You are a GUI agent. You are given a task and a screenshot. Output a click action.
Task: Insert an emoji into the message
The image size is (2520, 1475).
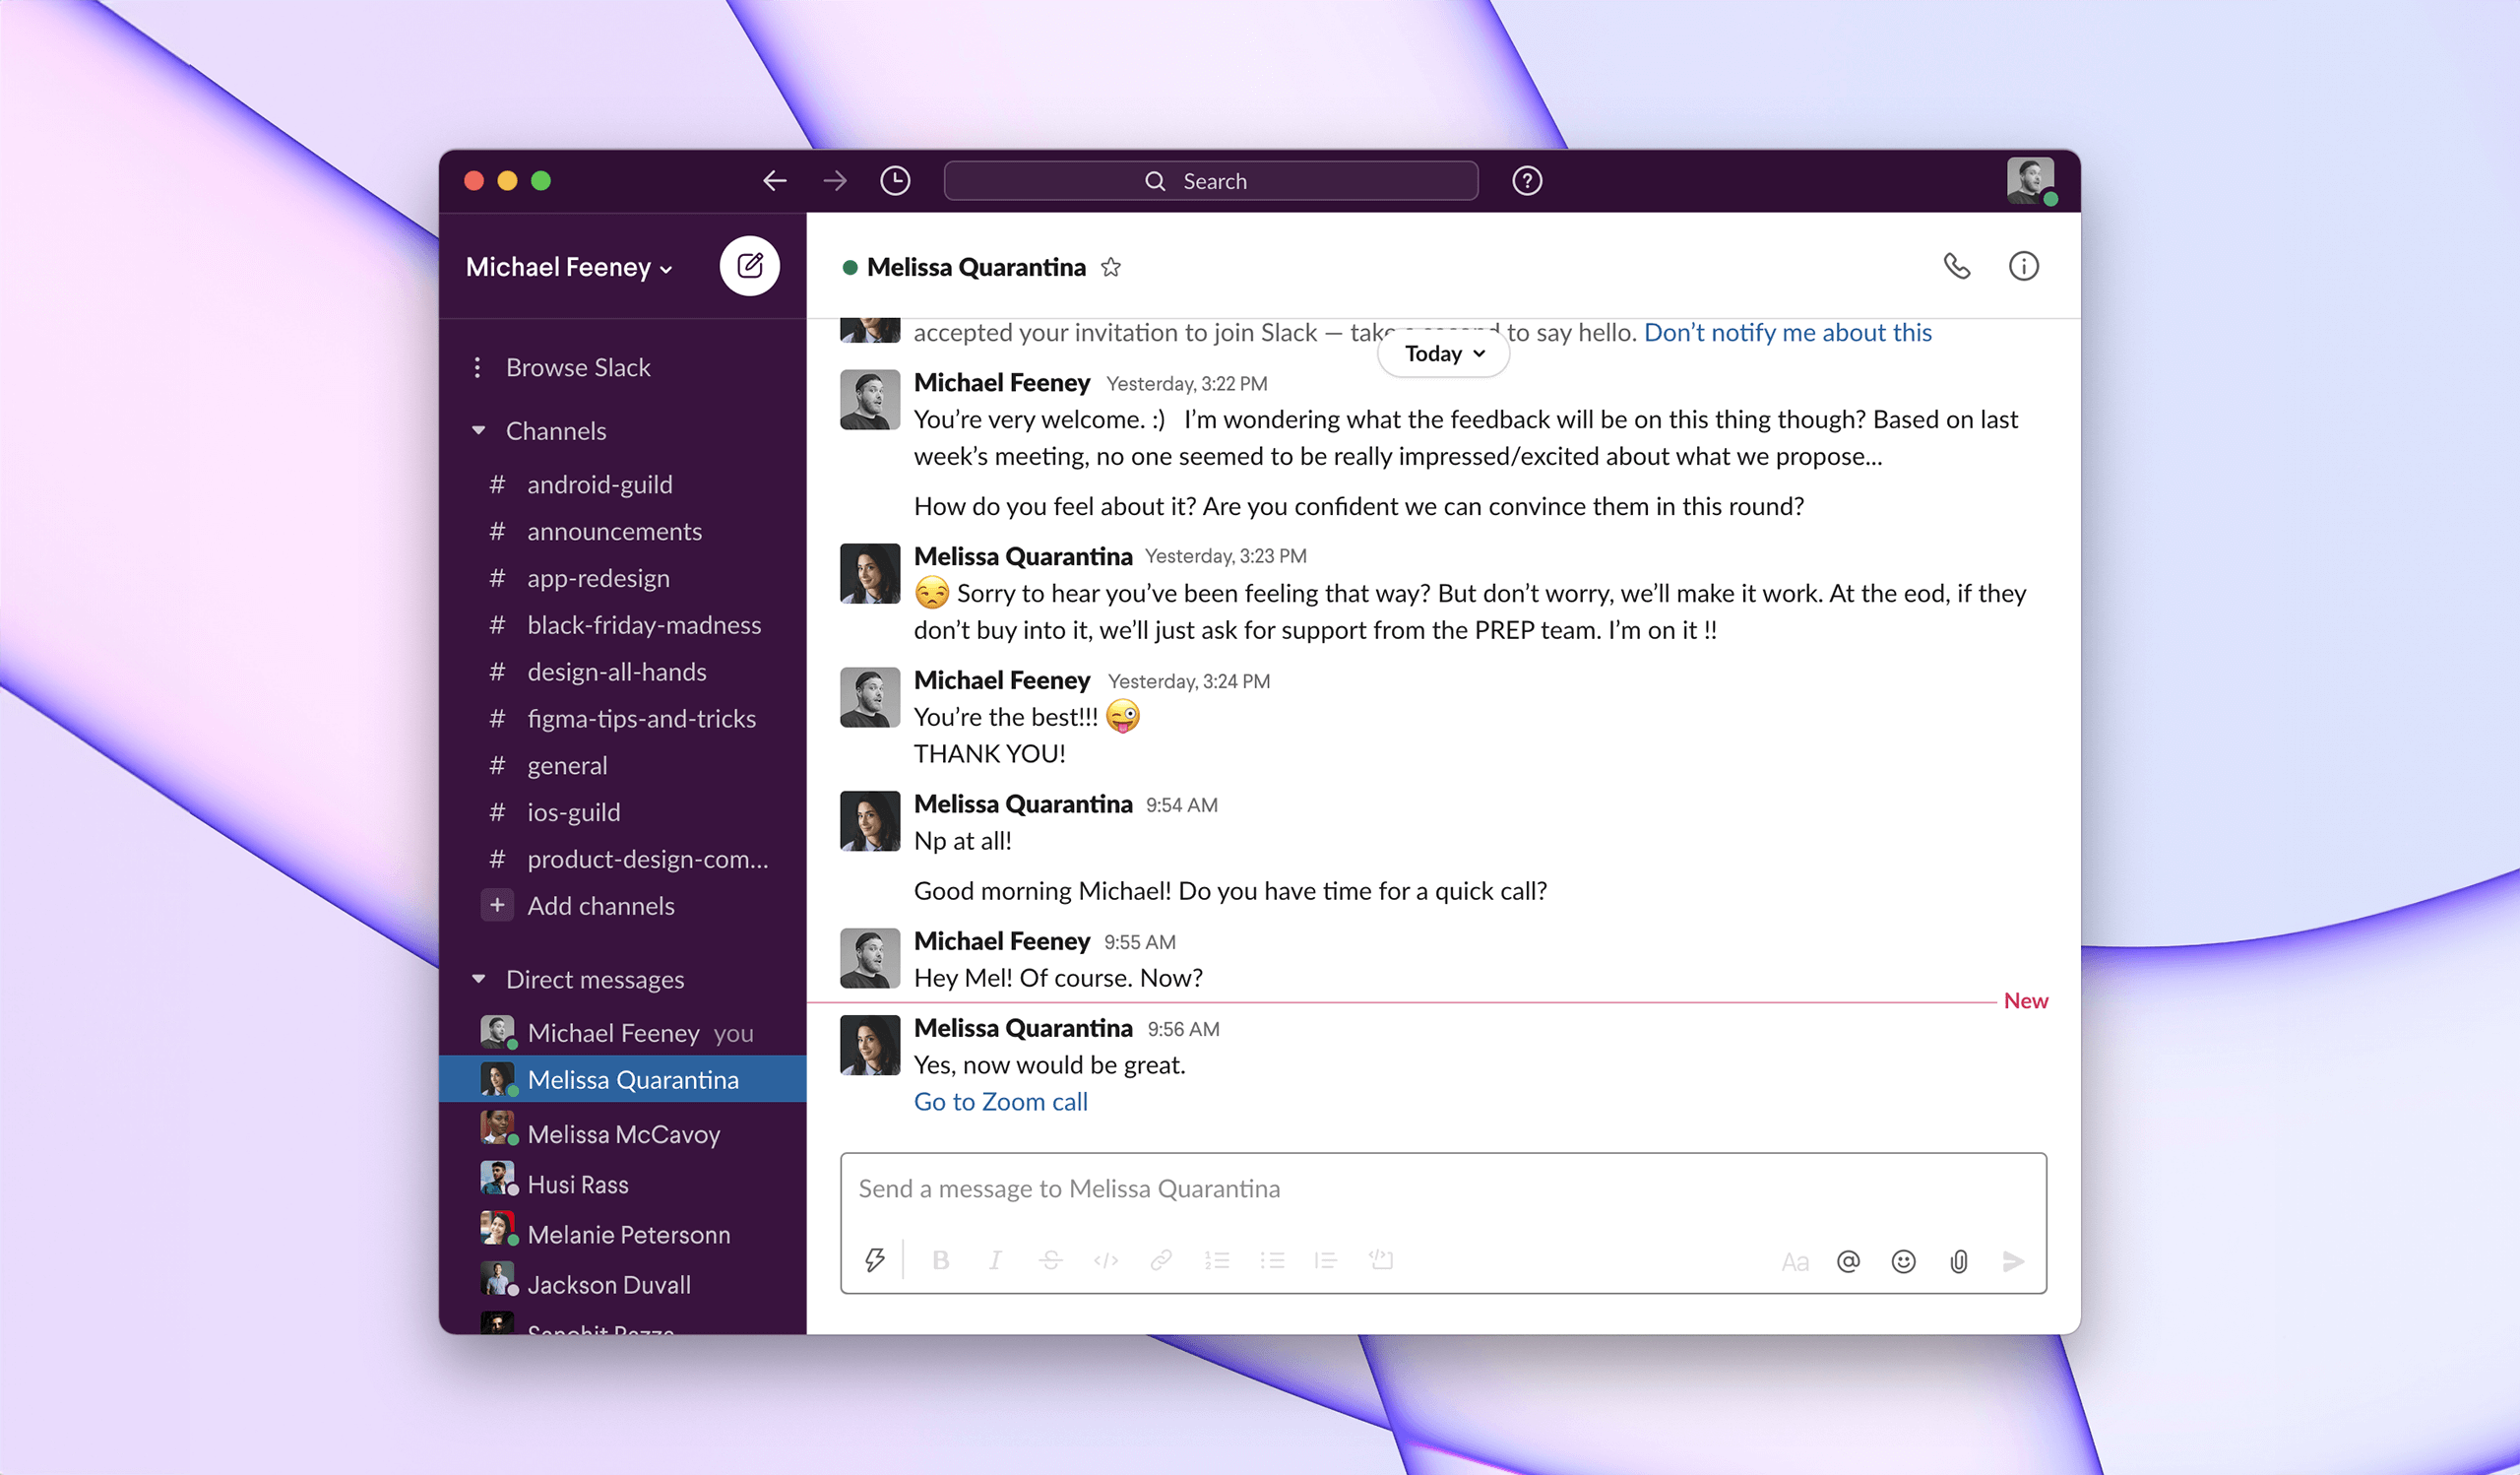[1903, 1261]
